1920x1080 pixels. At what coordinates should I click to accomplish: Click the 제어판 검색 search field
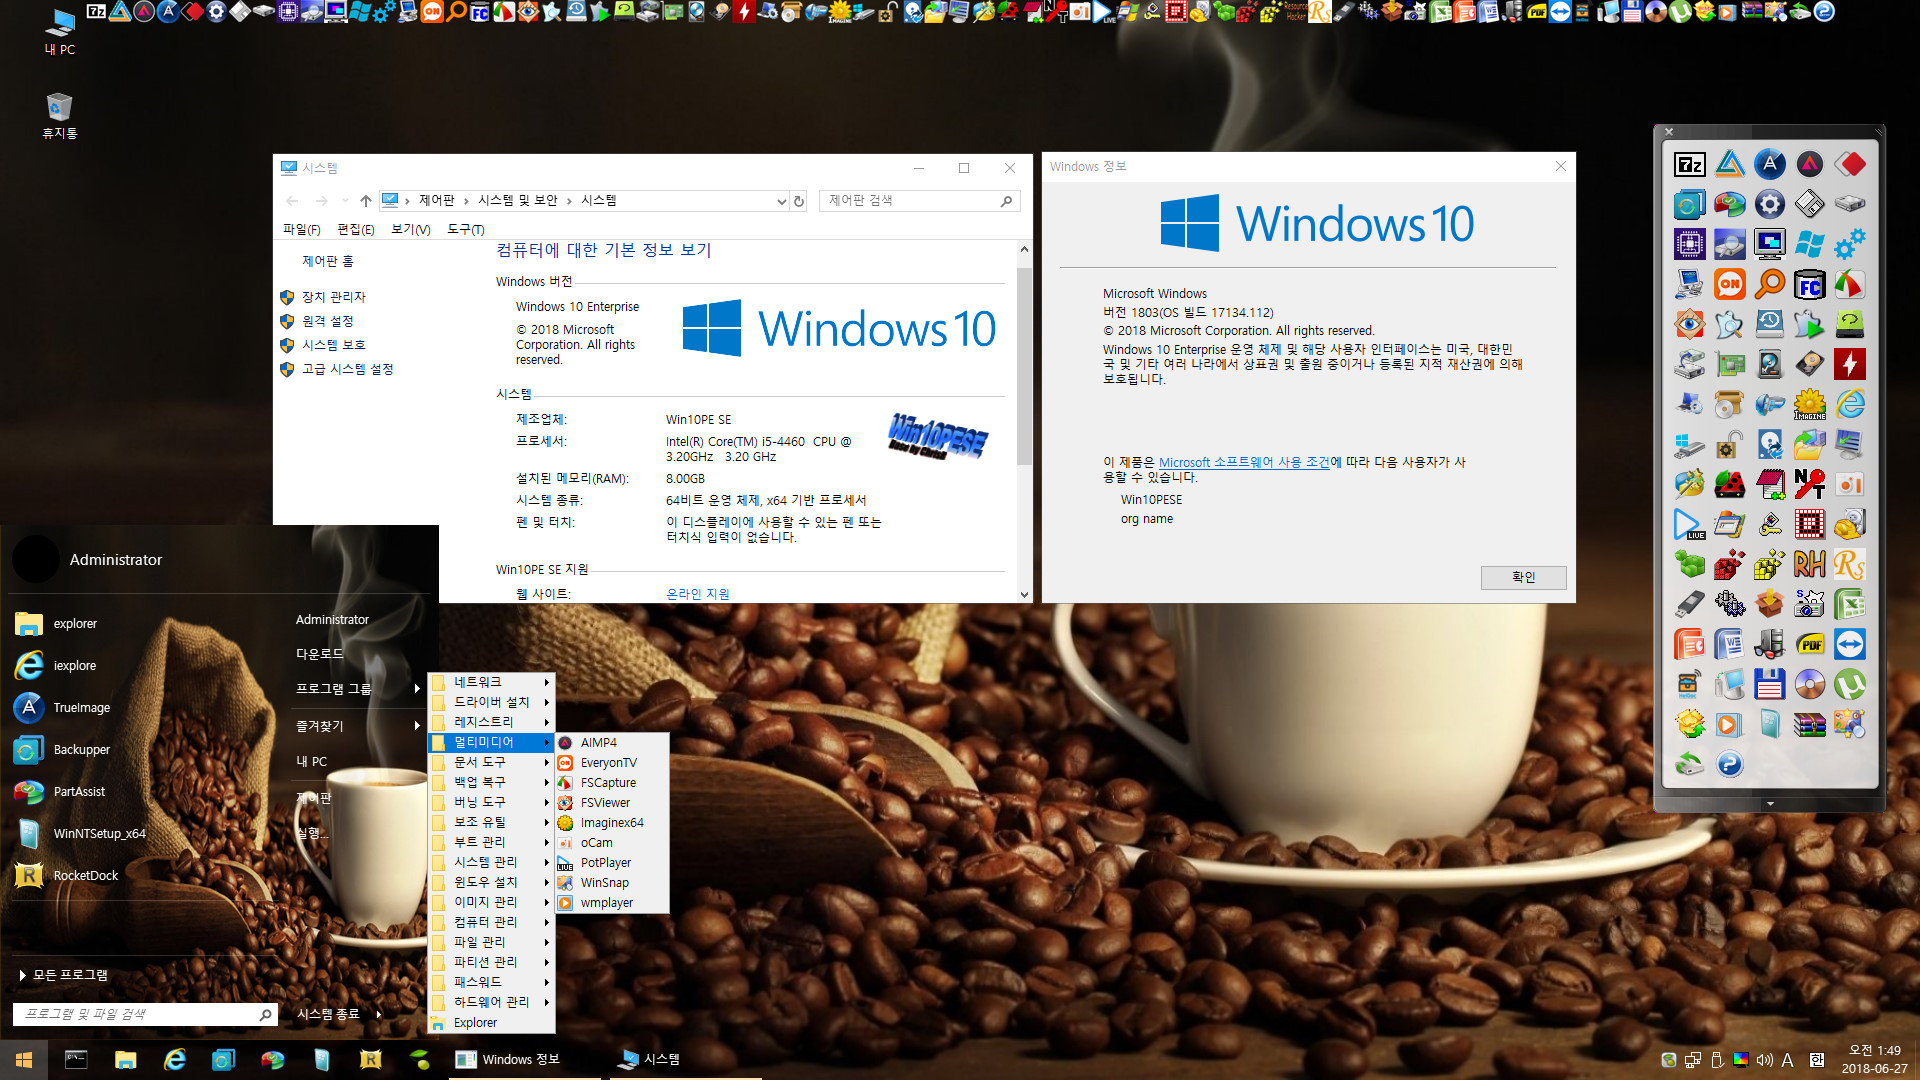pos(919,201)
